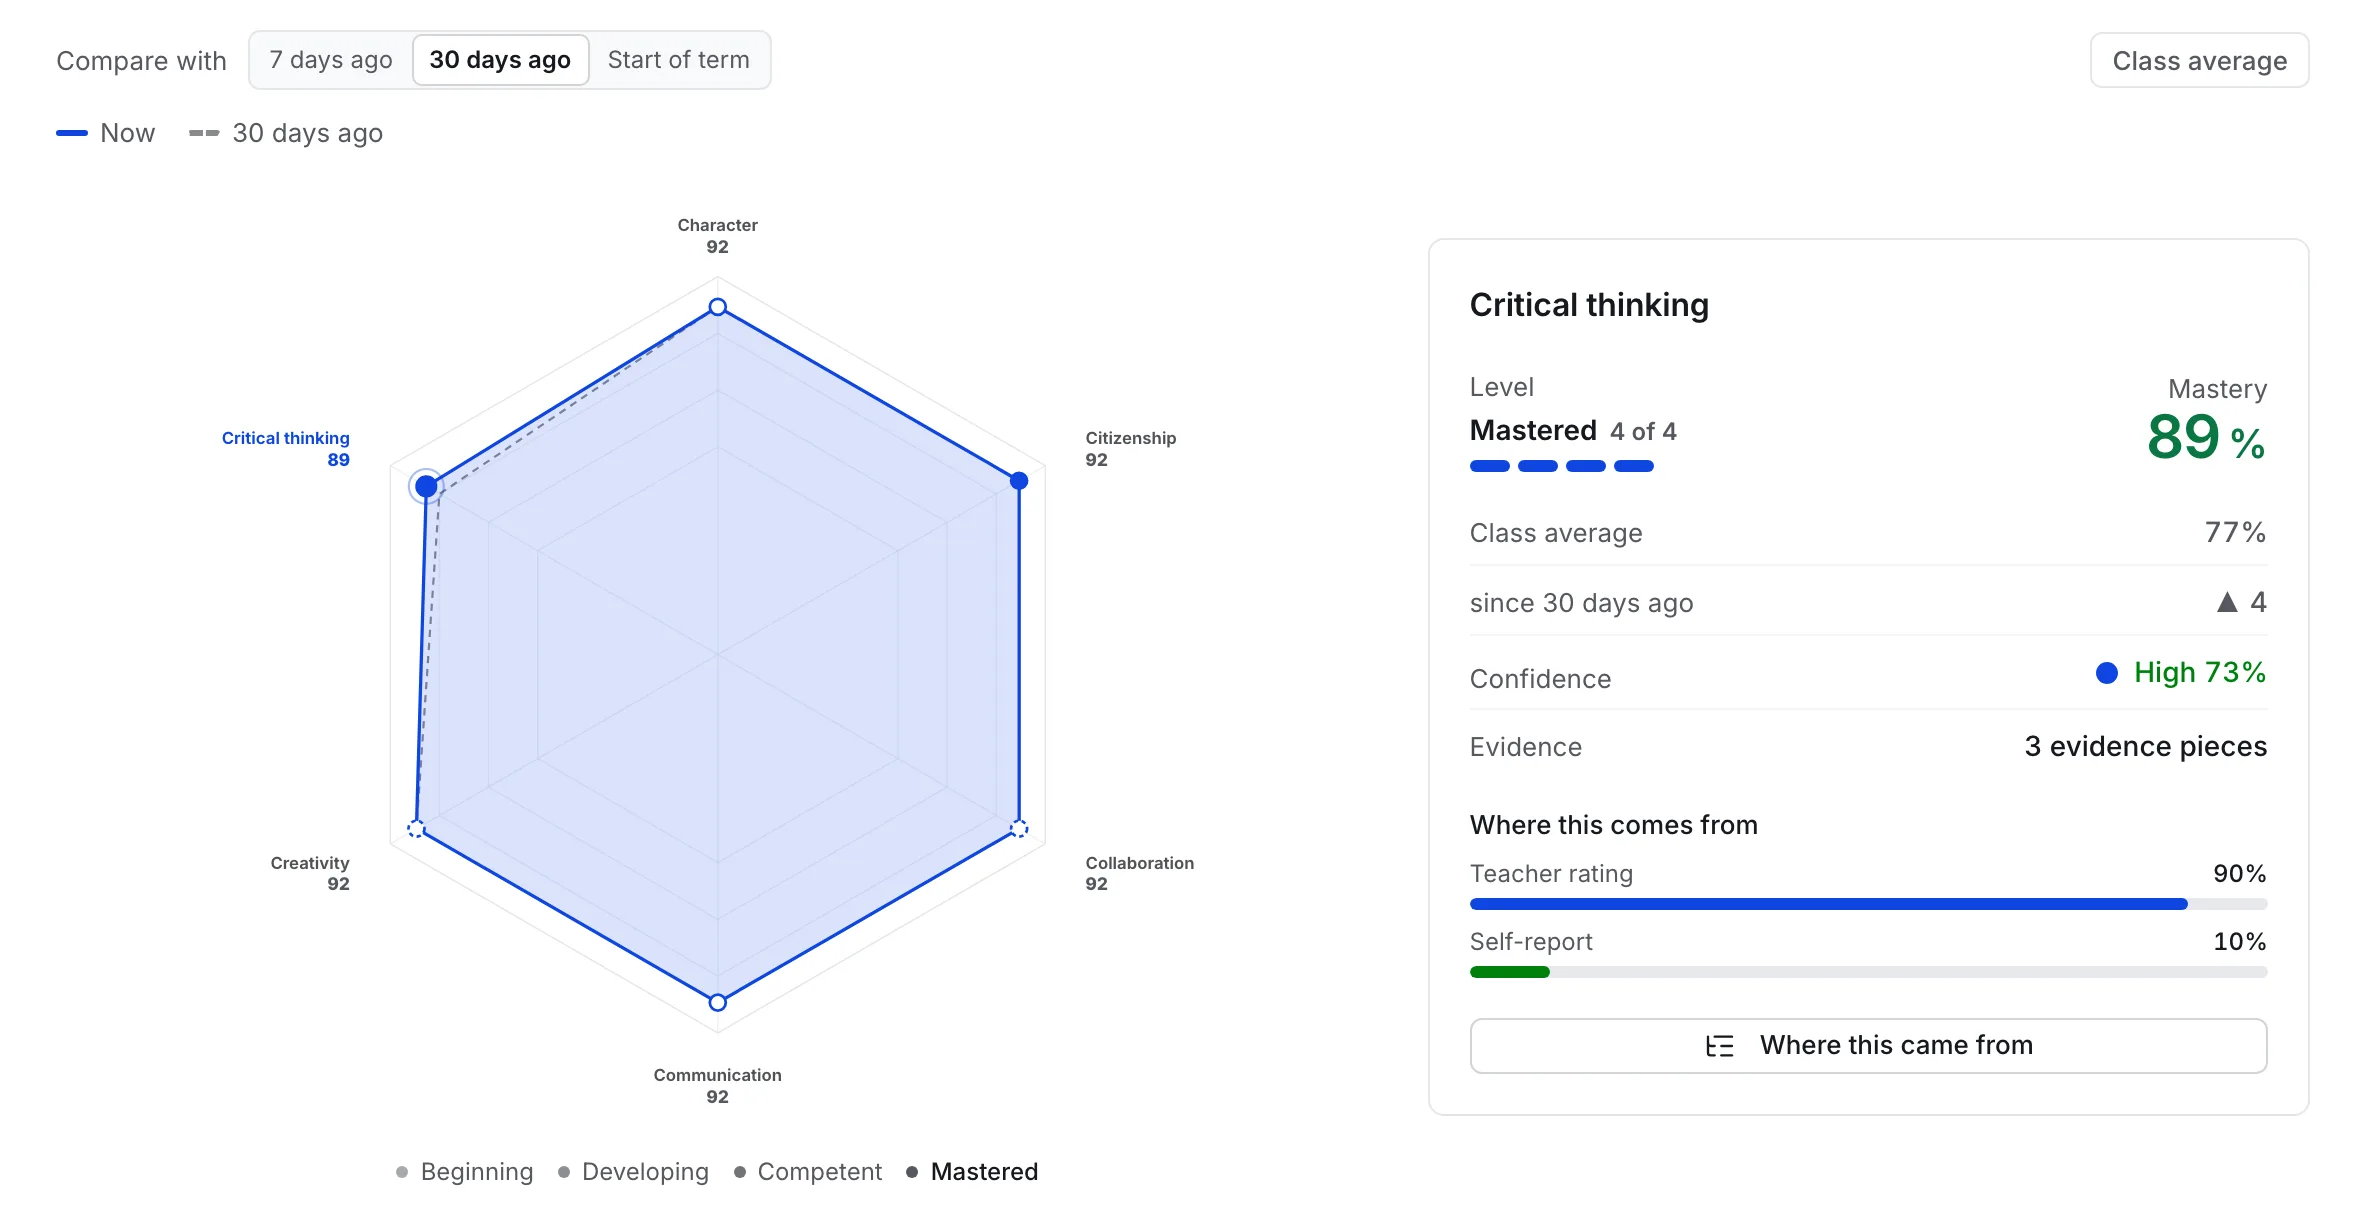This screenshot has height=1216, width=2366.
Task: Click the 89 % mastery value
Action: coord(2206,438)
